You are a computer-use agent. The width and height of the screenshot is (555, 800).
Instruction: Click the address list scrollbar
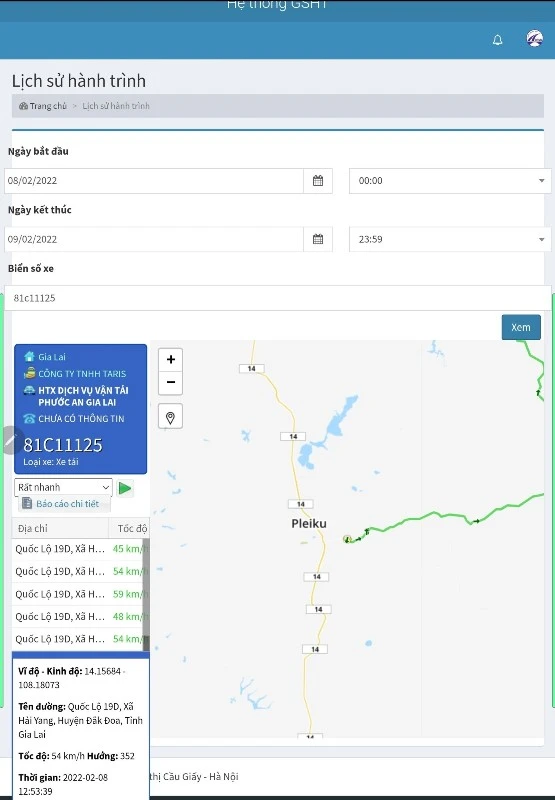(146, 594)
